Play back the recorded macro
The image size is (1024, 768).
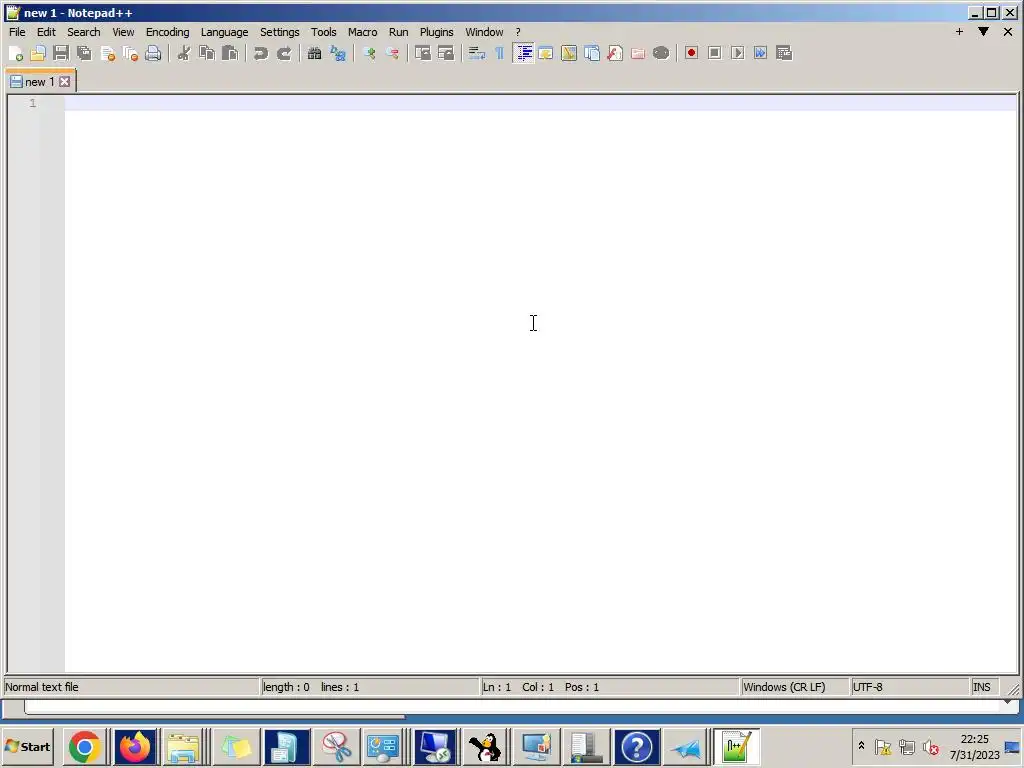coord(737,54)
